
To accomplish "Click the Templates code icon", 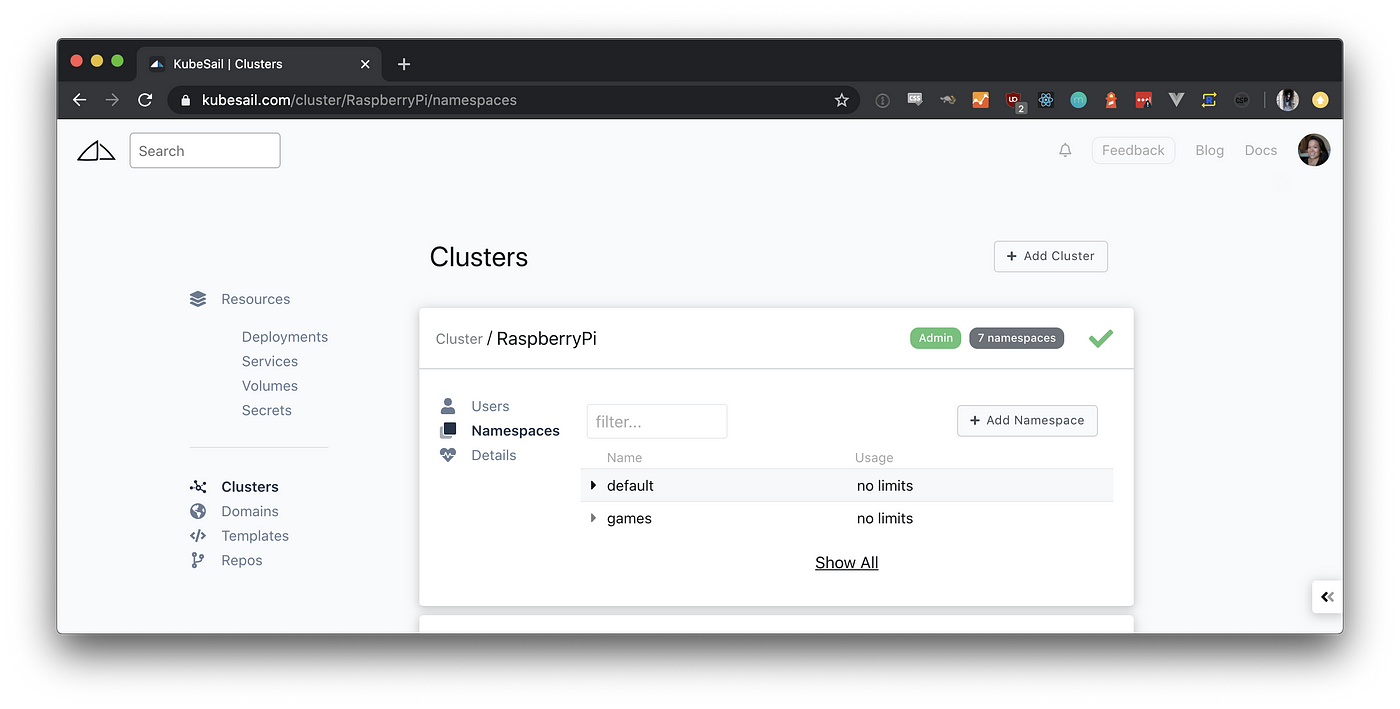I will [198, 536].
